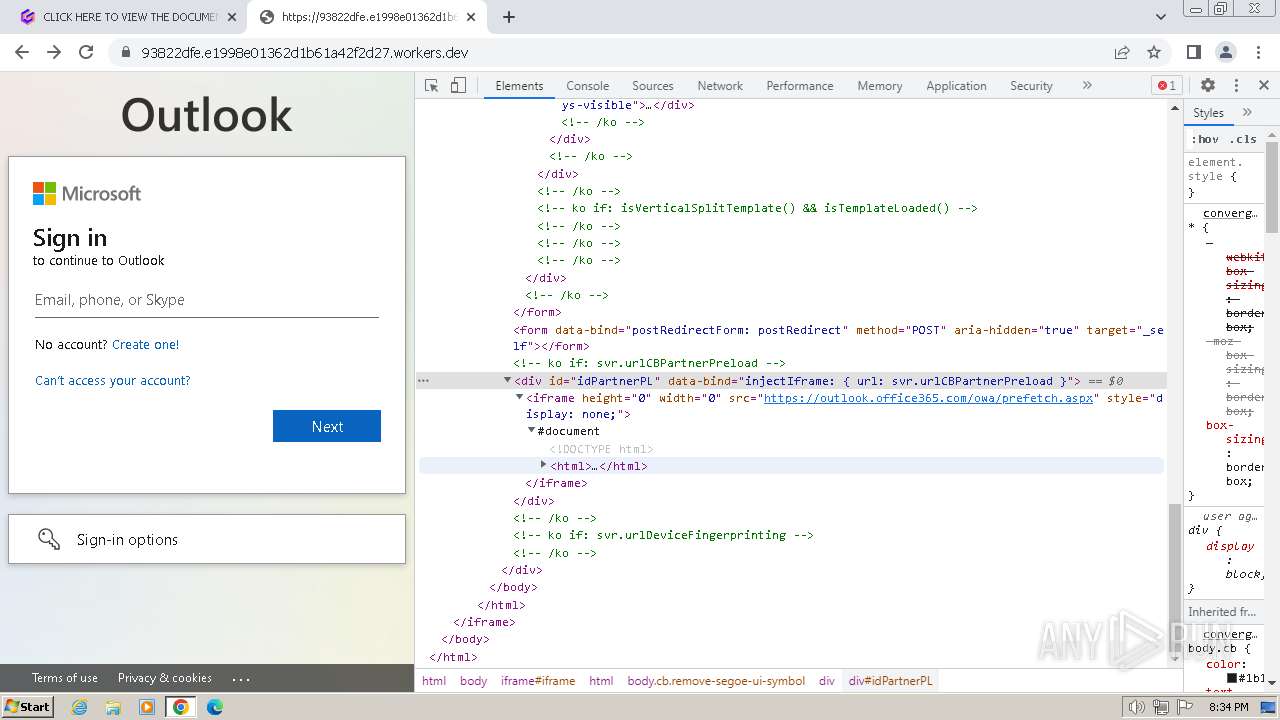Click the Next button
The image size is (1280, 720).
pos(327,426)
